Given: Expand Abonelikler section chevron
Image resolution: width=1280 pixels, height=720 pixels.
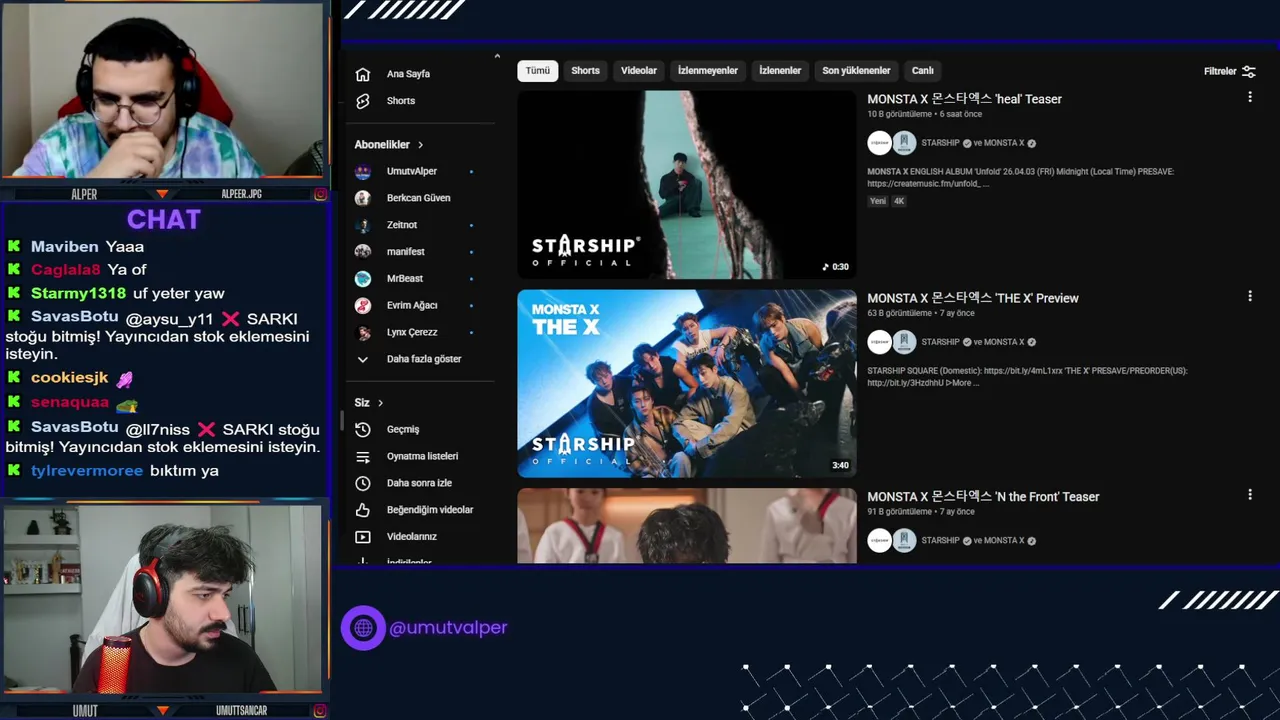Looking at the screenshot, I should coord(420,145).
